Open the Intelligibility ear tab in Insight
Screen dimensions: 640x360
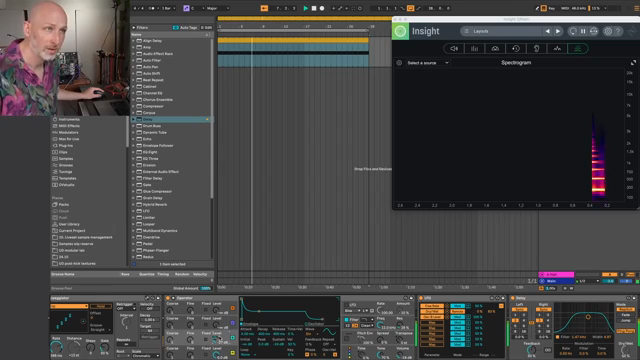pos(536,49)
